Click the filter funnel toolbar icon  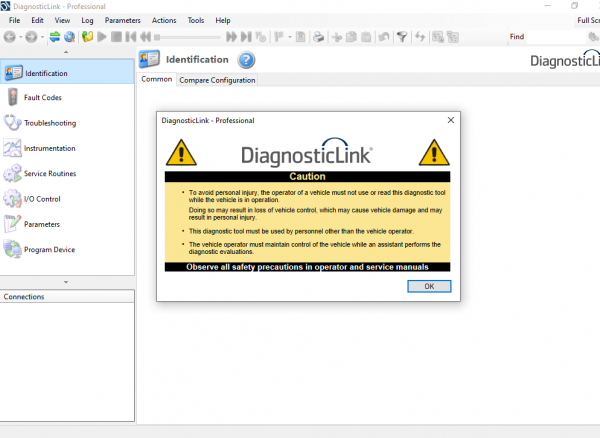click(402, 37)
